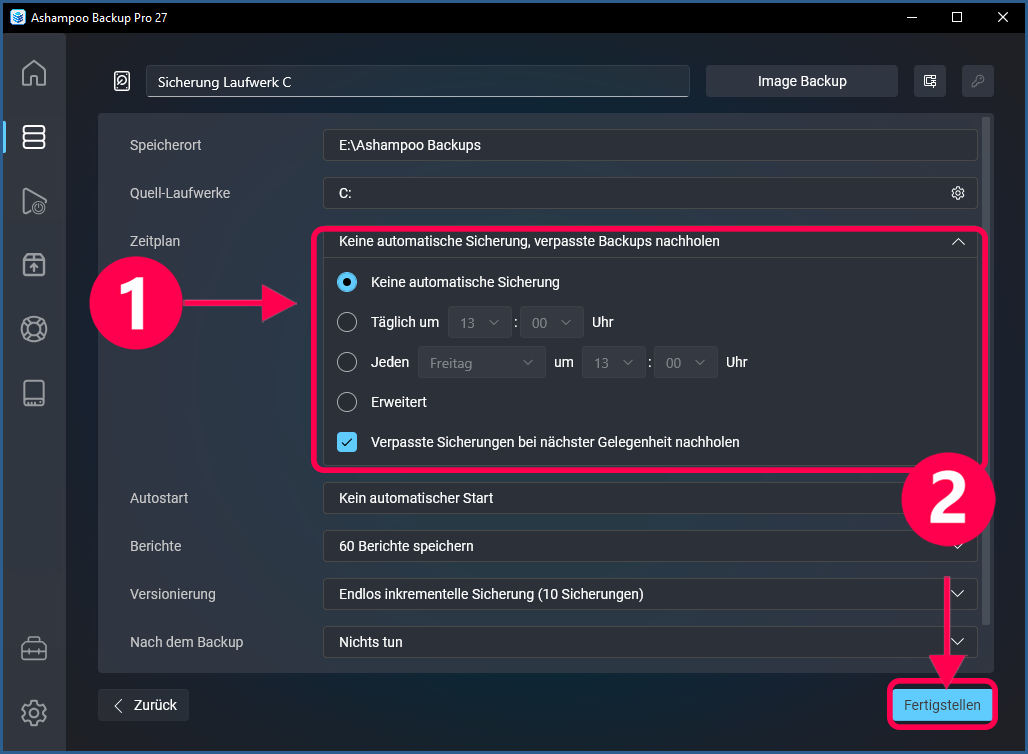Click the Image Backup button
This screenshot has height=754, width=1028.
coord(802,81)
